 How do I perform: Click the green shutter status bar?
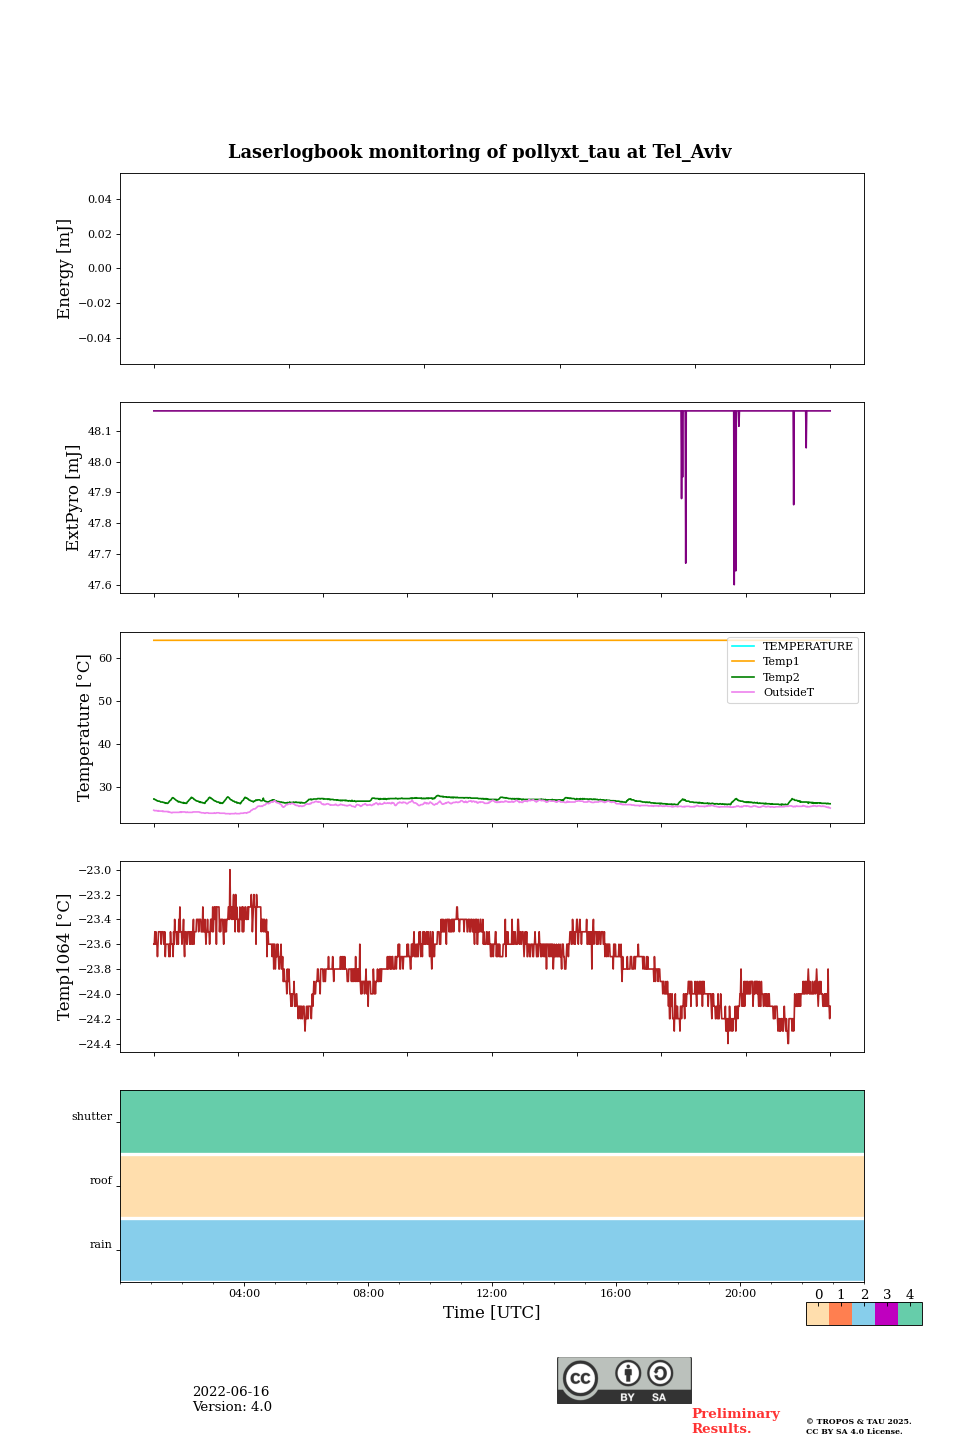[492, 1122]
